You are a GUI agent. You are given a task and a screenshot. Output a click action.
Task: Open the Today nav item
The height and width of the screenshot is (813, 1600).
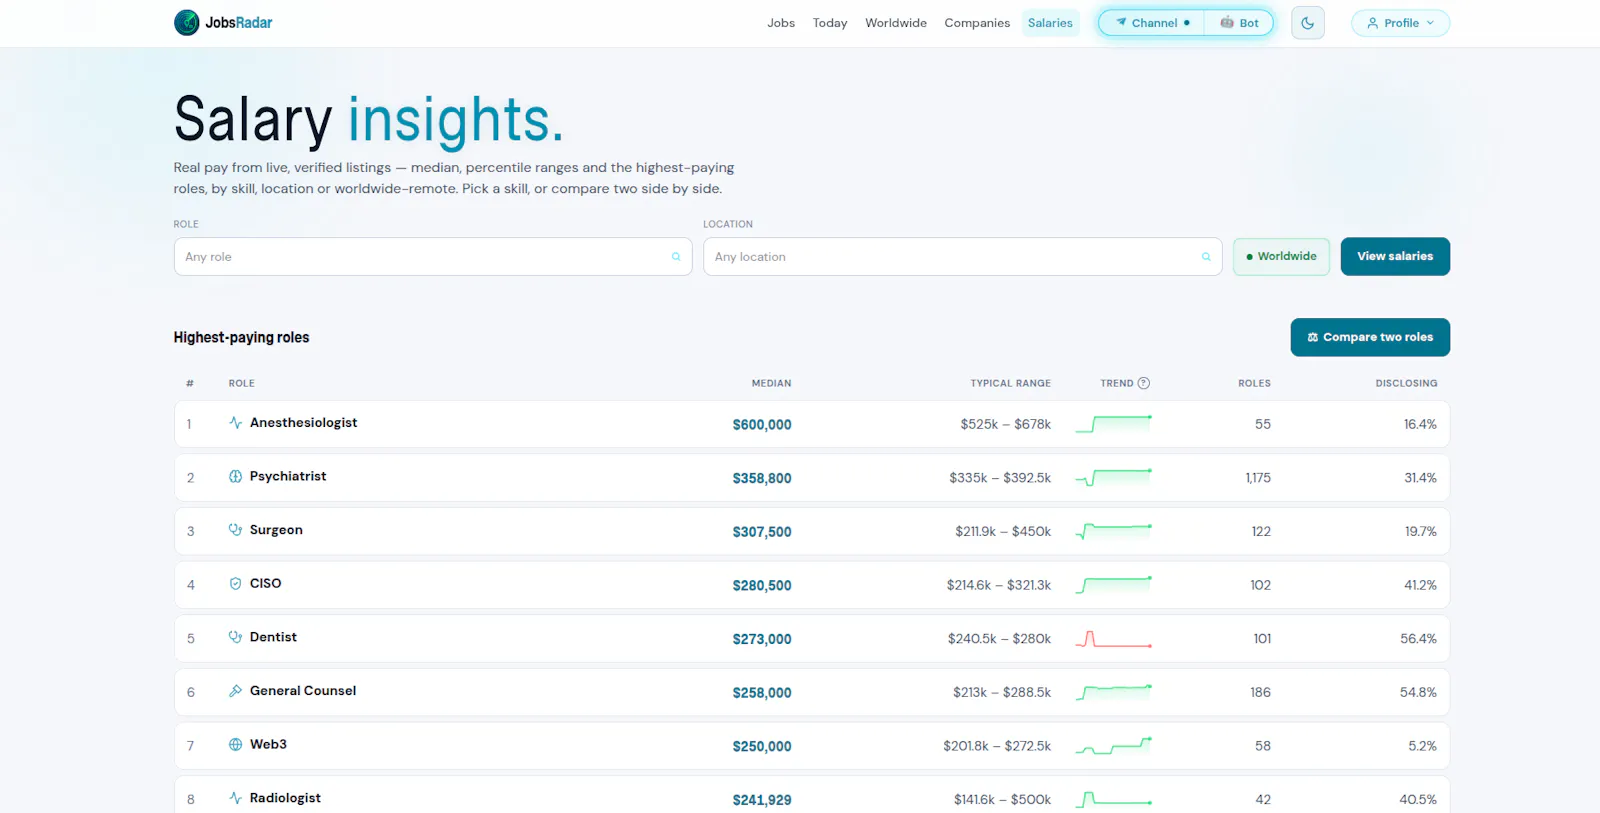(x=830, y=23)
